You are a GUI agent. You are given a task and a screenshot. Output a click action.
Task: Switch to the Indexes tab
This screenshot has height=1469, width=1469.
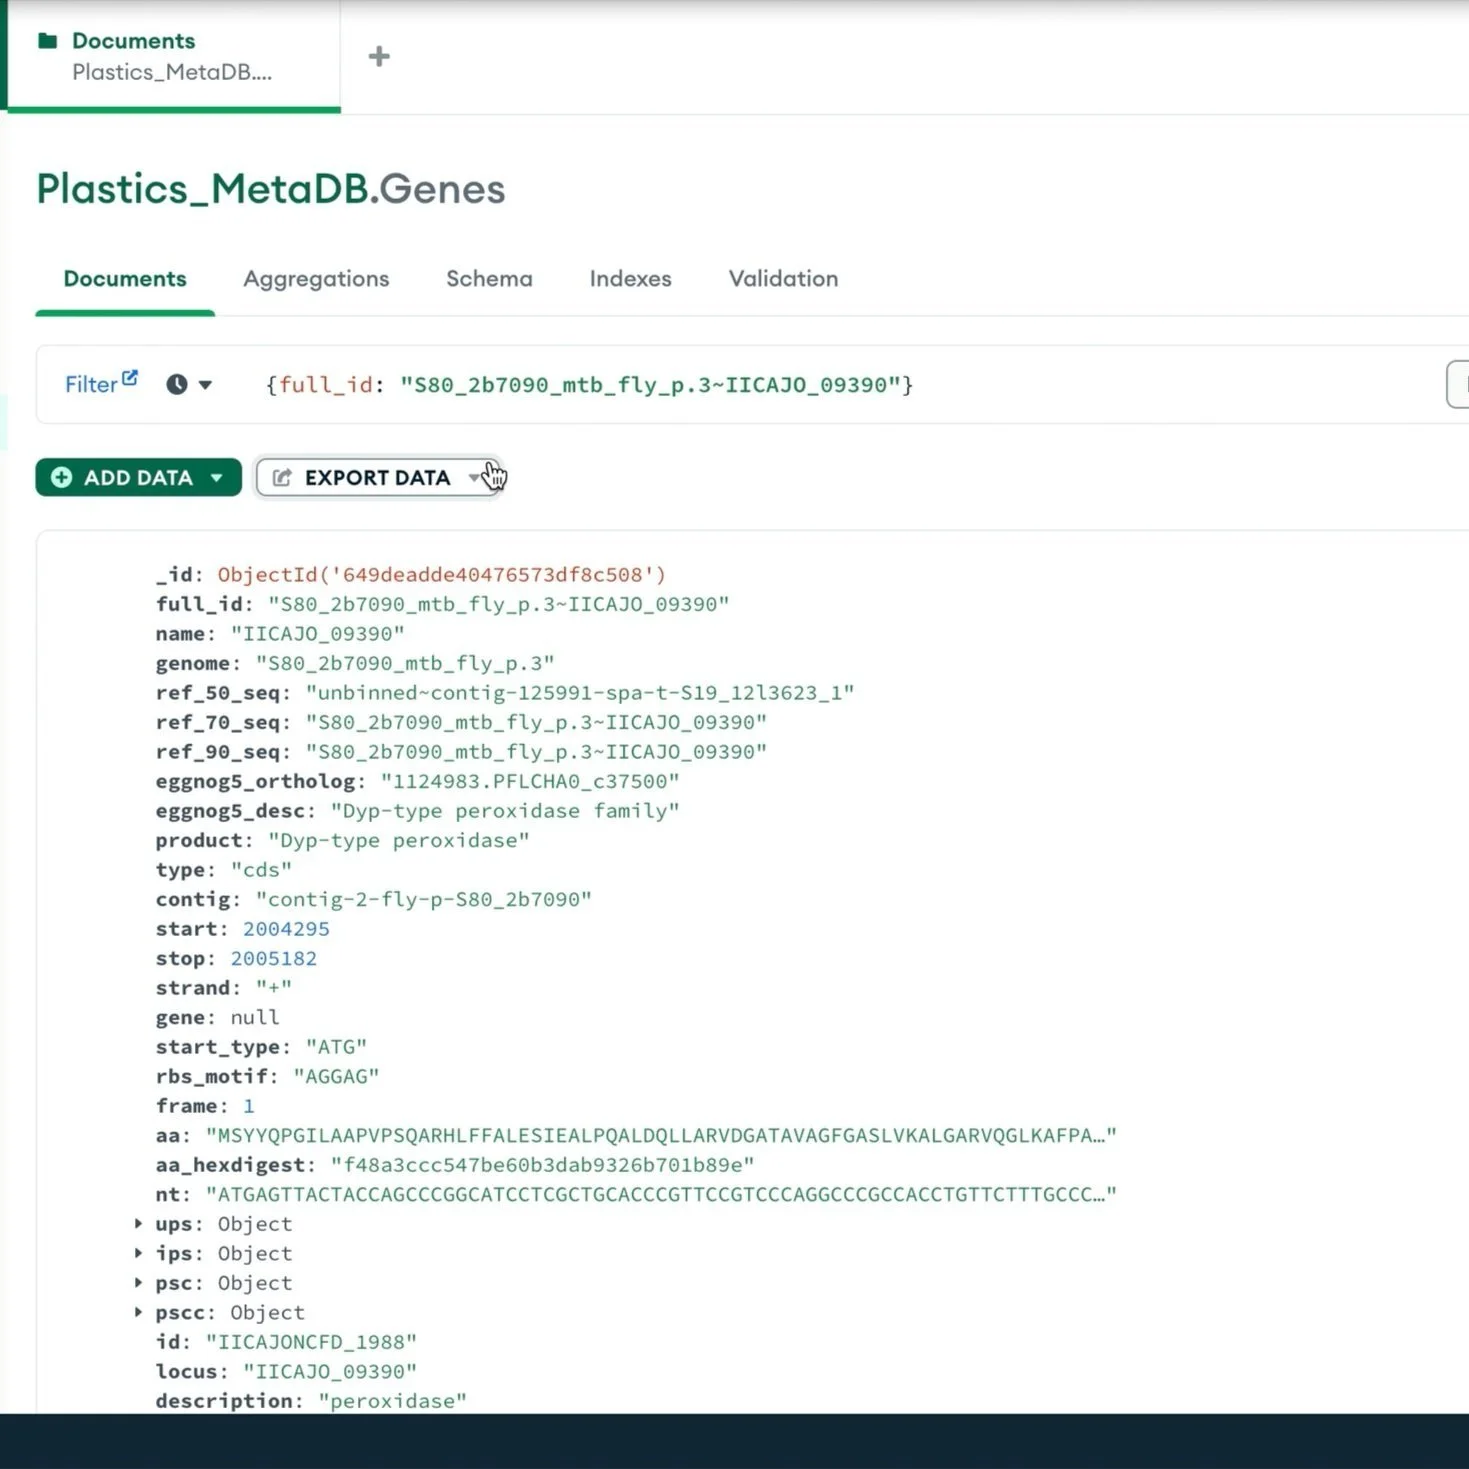pos(630,279)
